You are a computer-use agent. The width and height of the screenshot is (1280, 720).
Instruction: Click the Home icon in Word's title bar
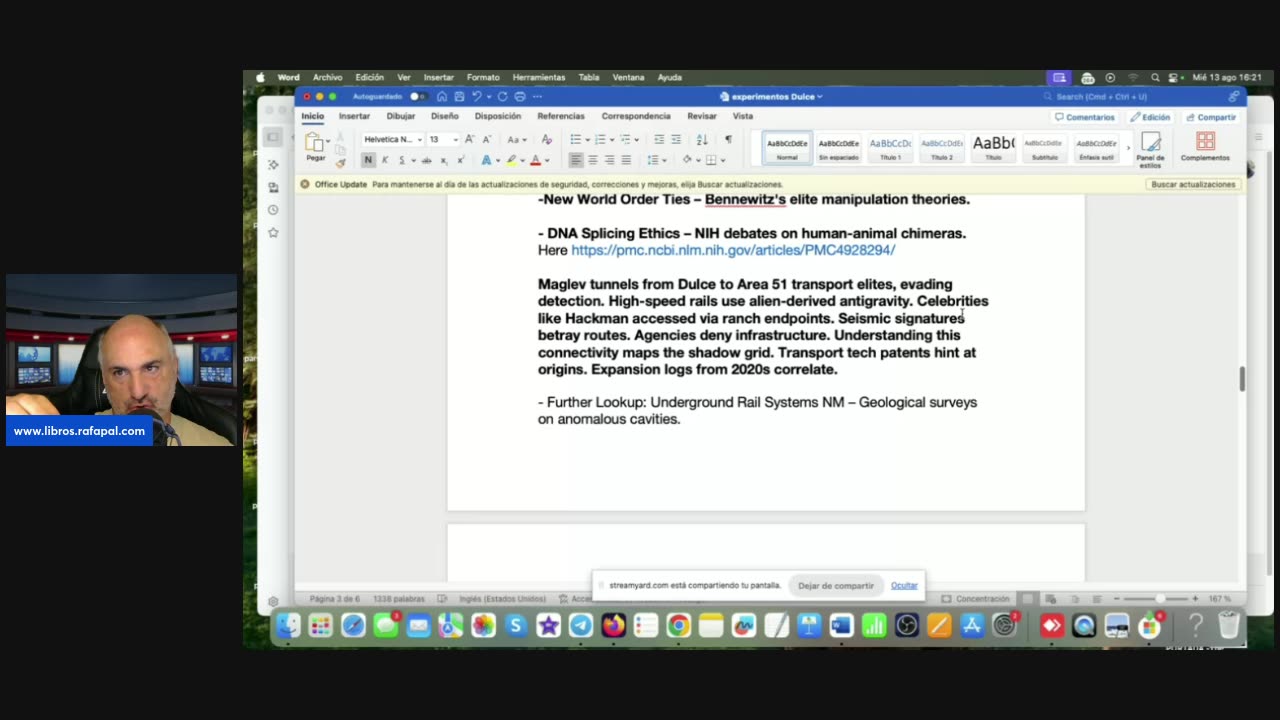click(x=442, y=97)
